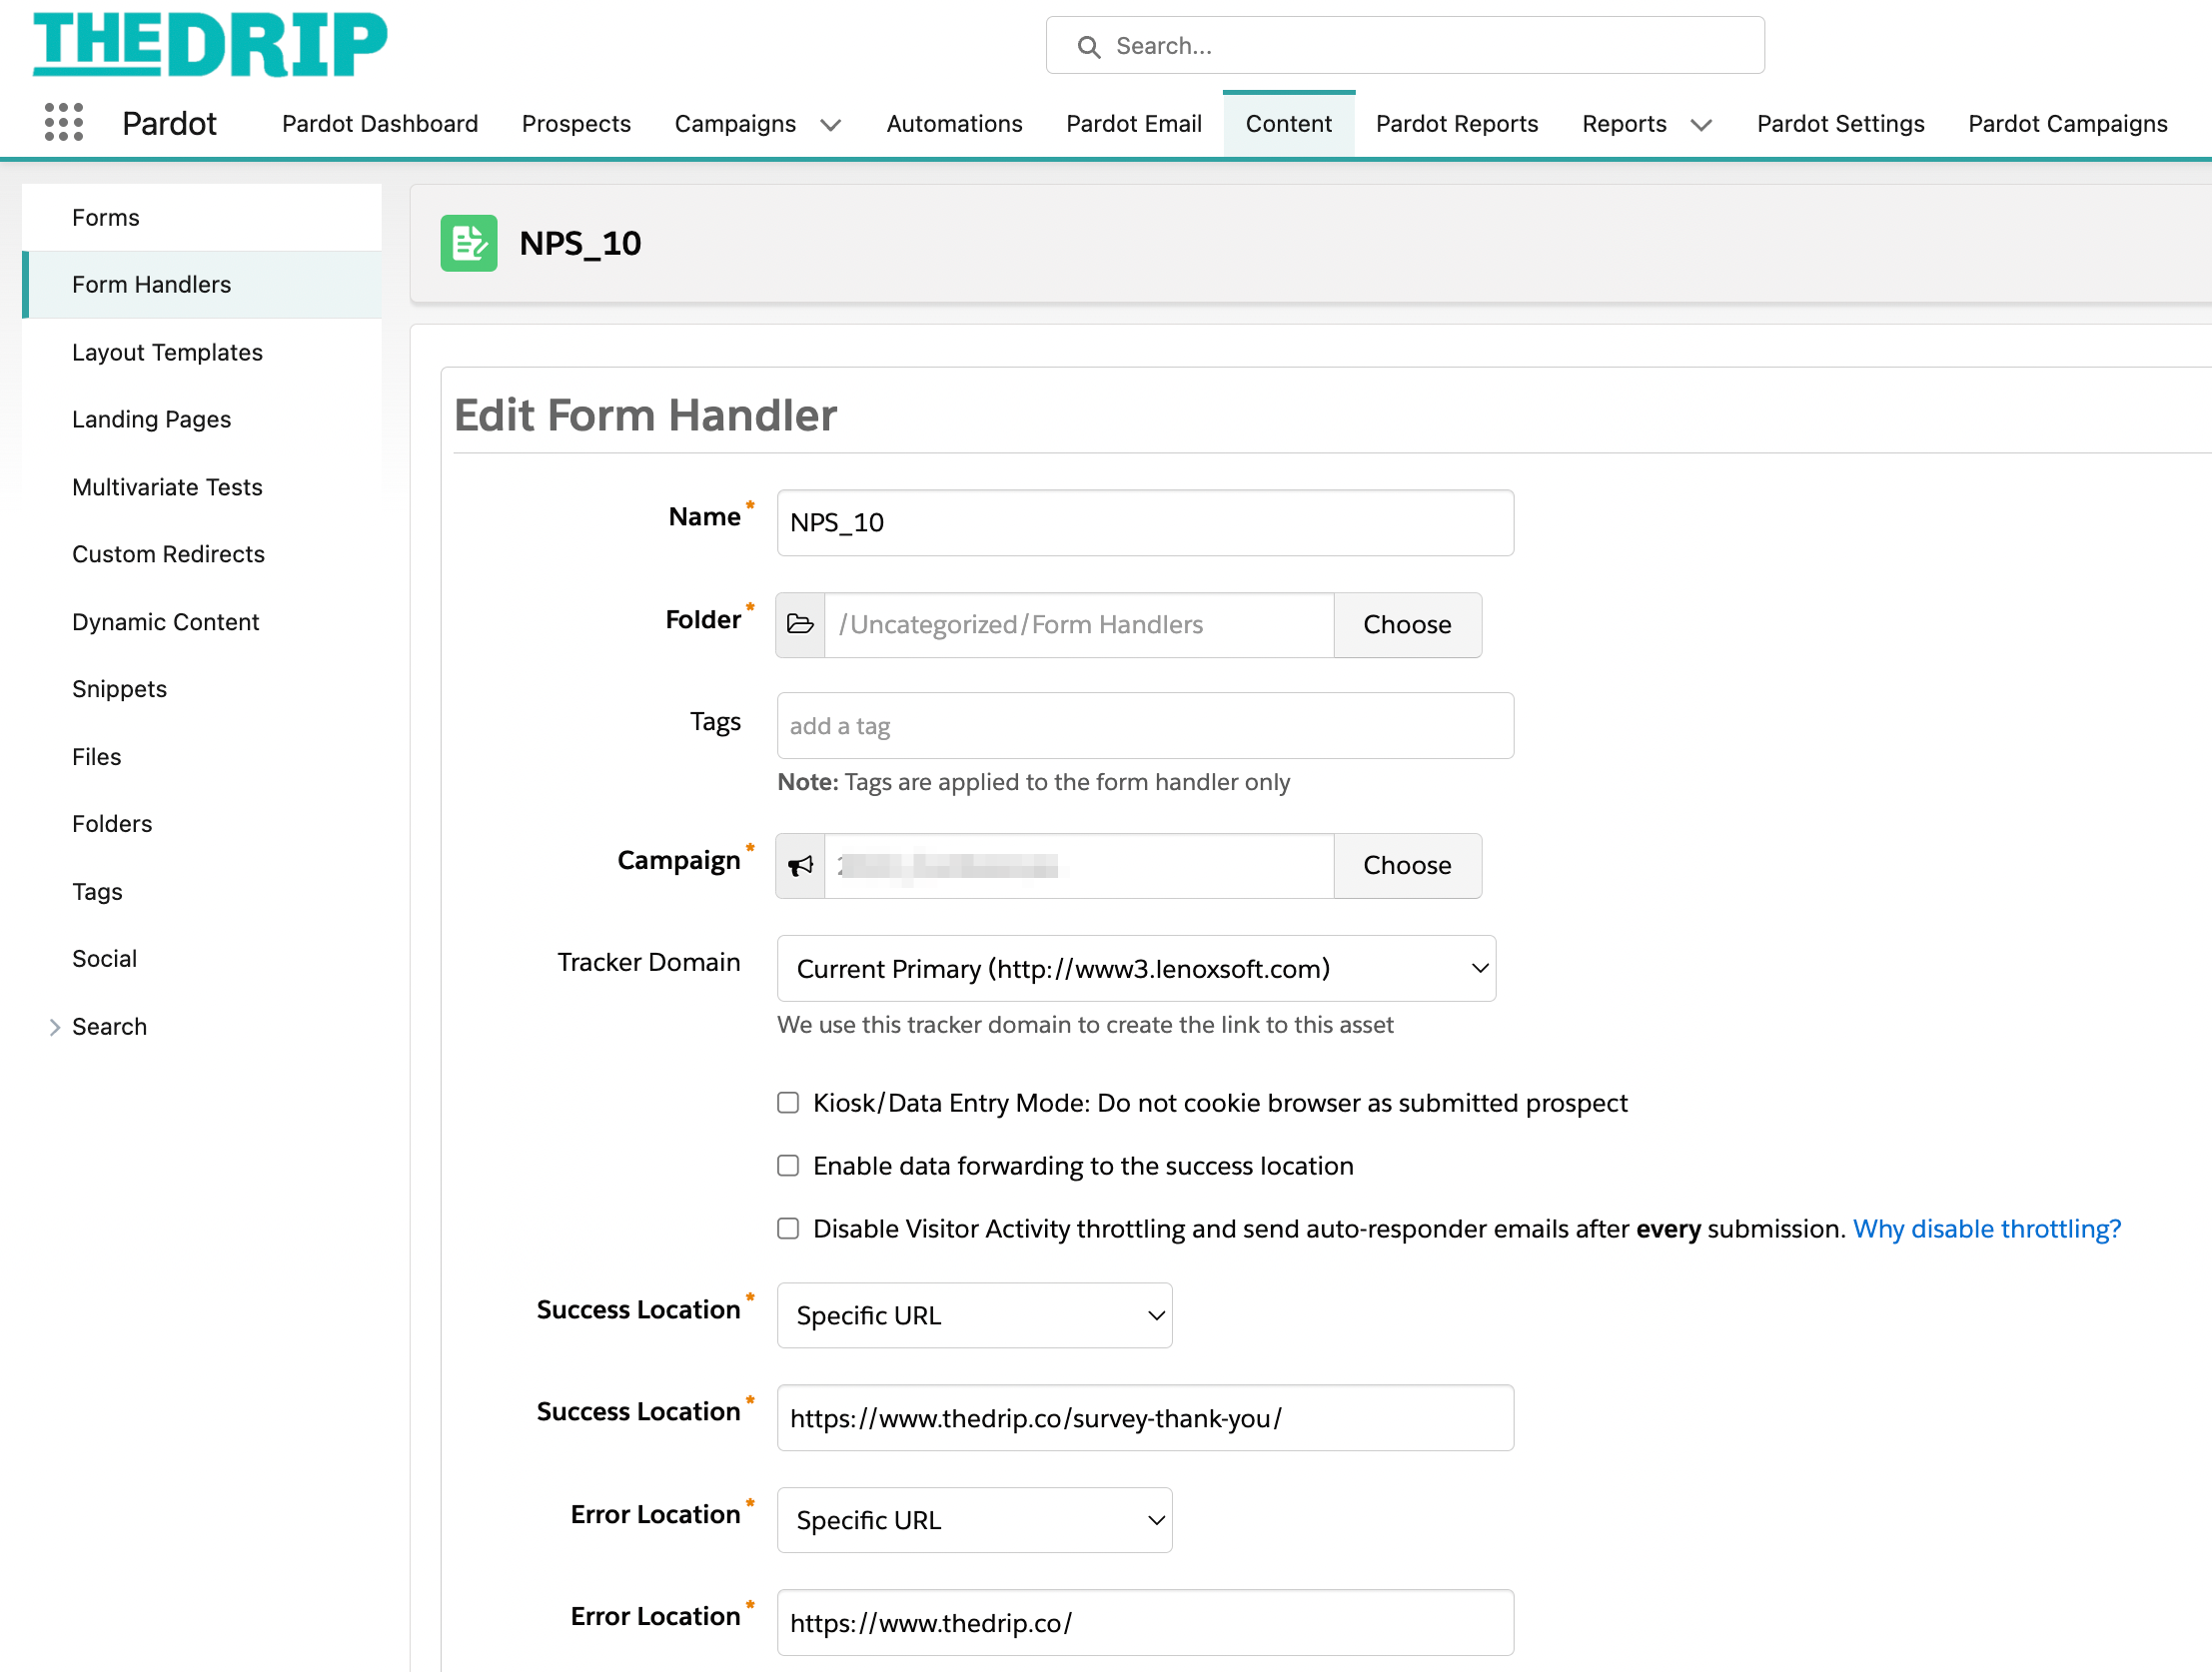2212x1672 pixels.
Task: Click the Pardot app name
Action: [x=169, y=124]
